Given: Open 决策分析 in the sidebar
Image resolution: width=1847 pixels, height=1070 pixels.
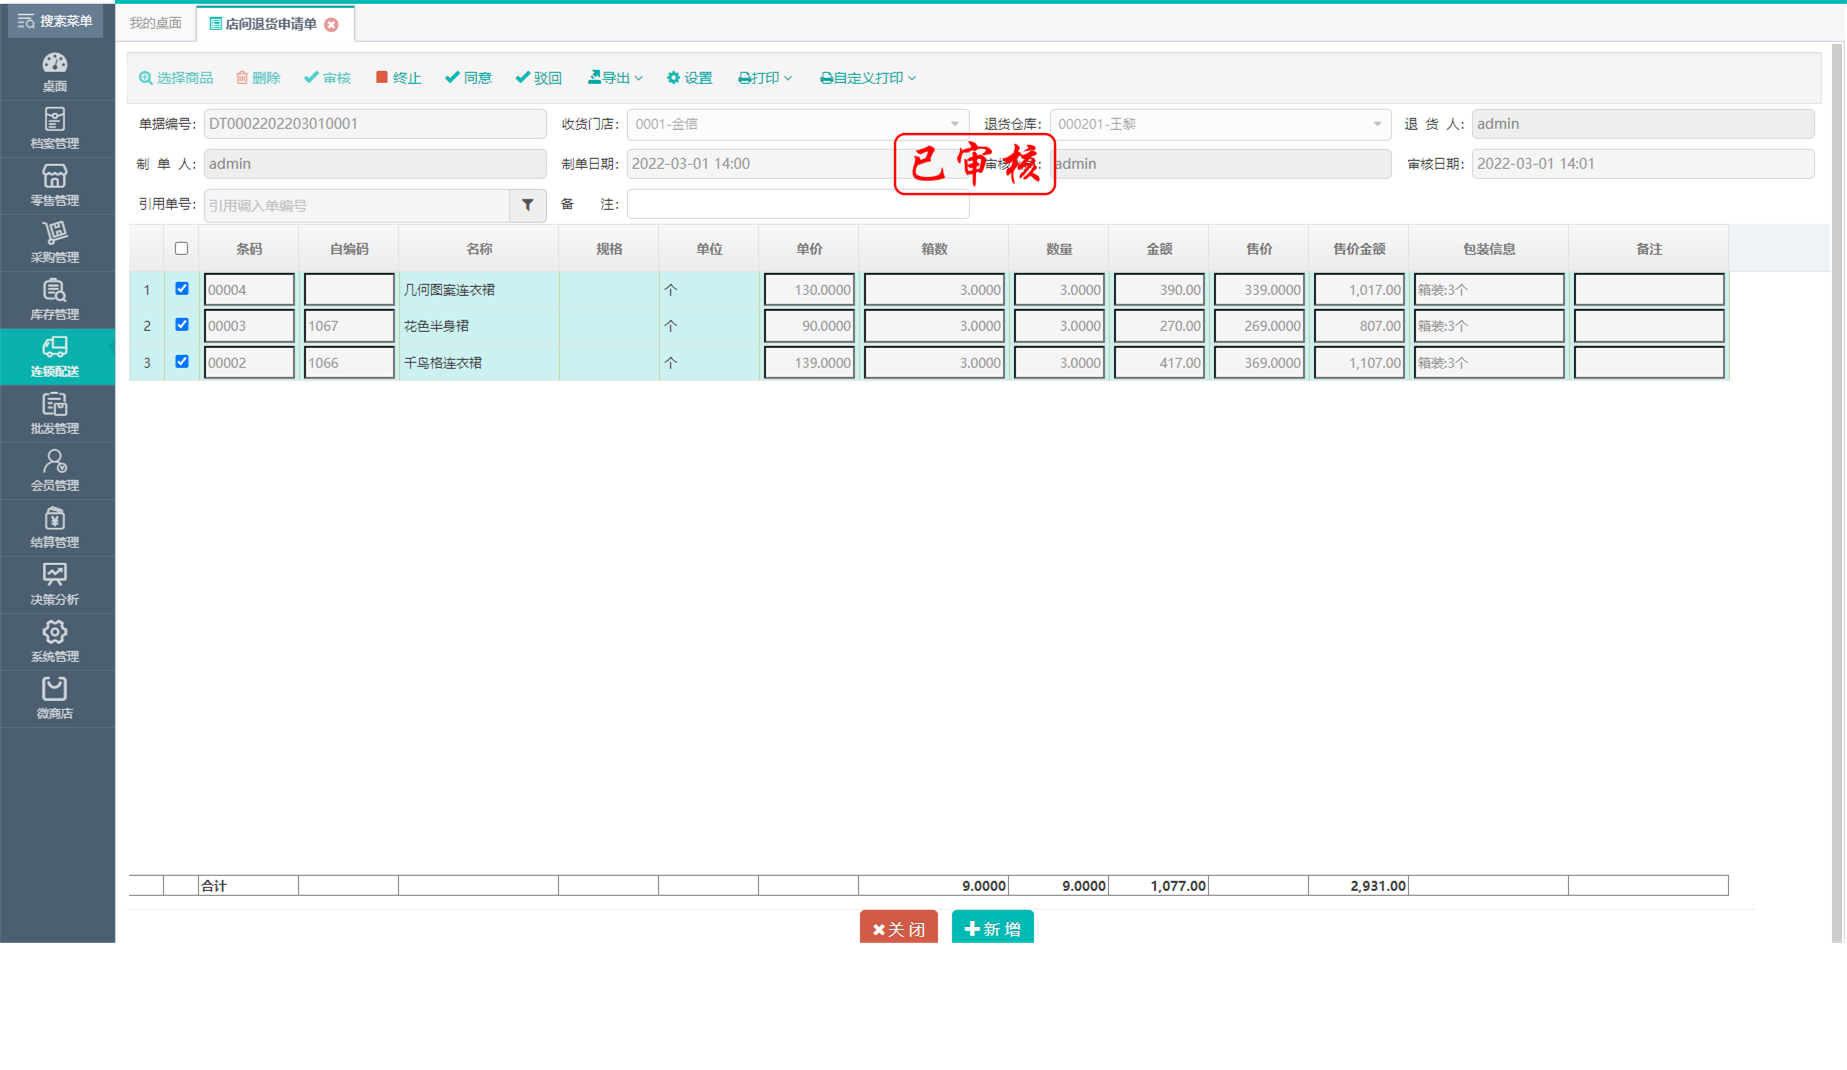Looking at the screenshot, I should click(55, 585).
